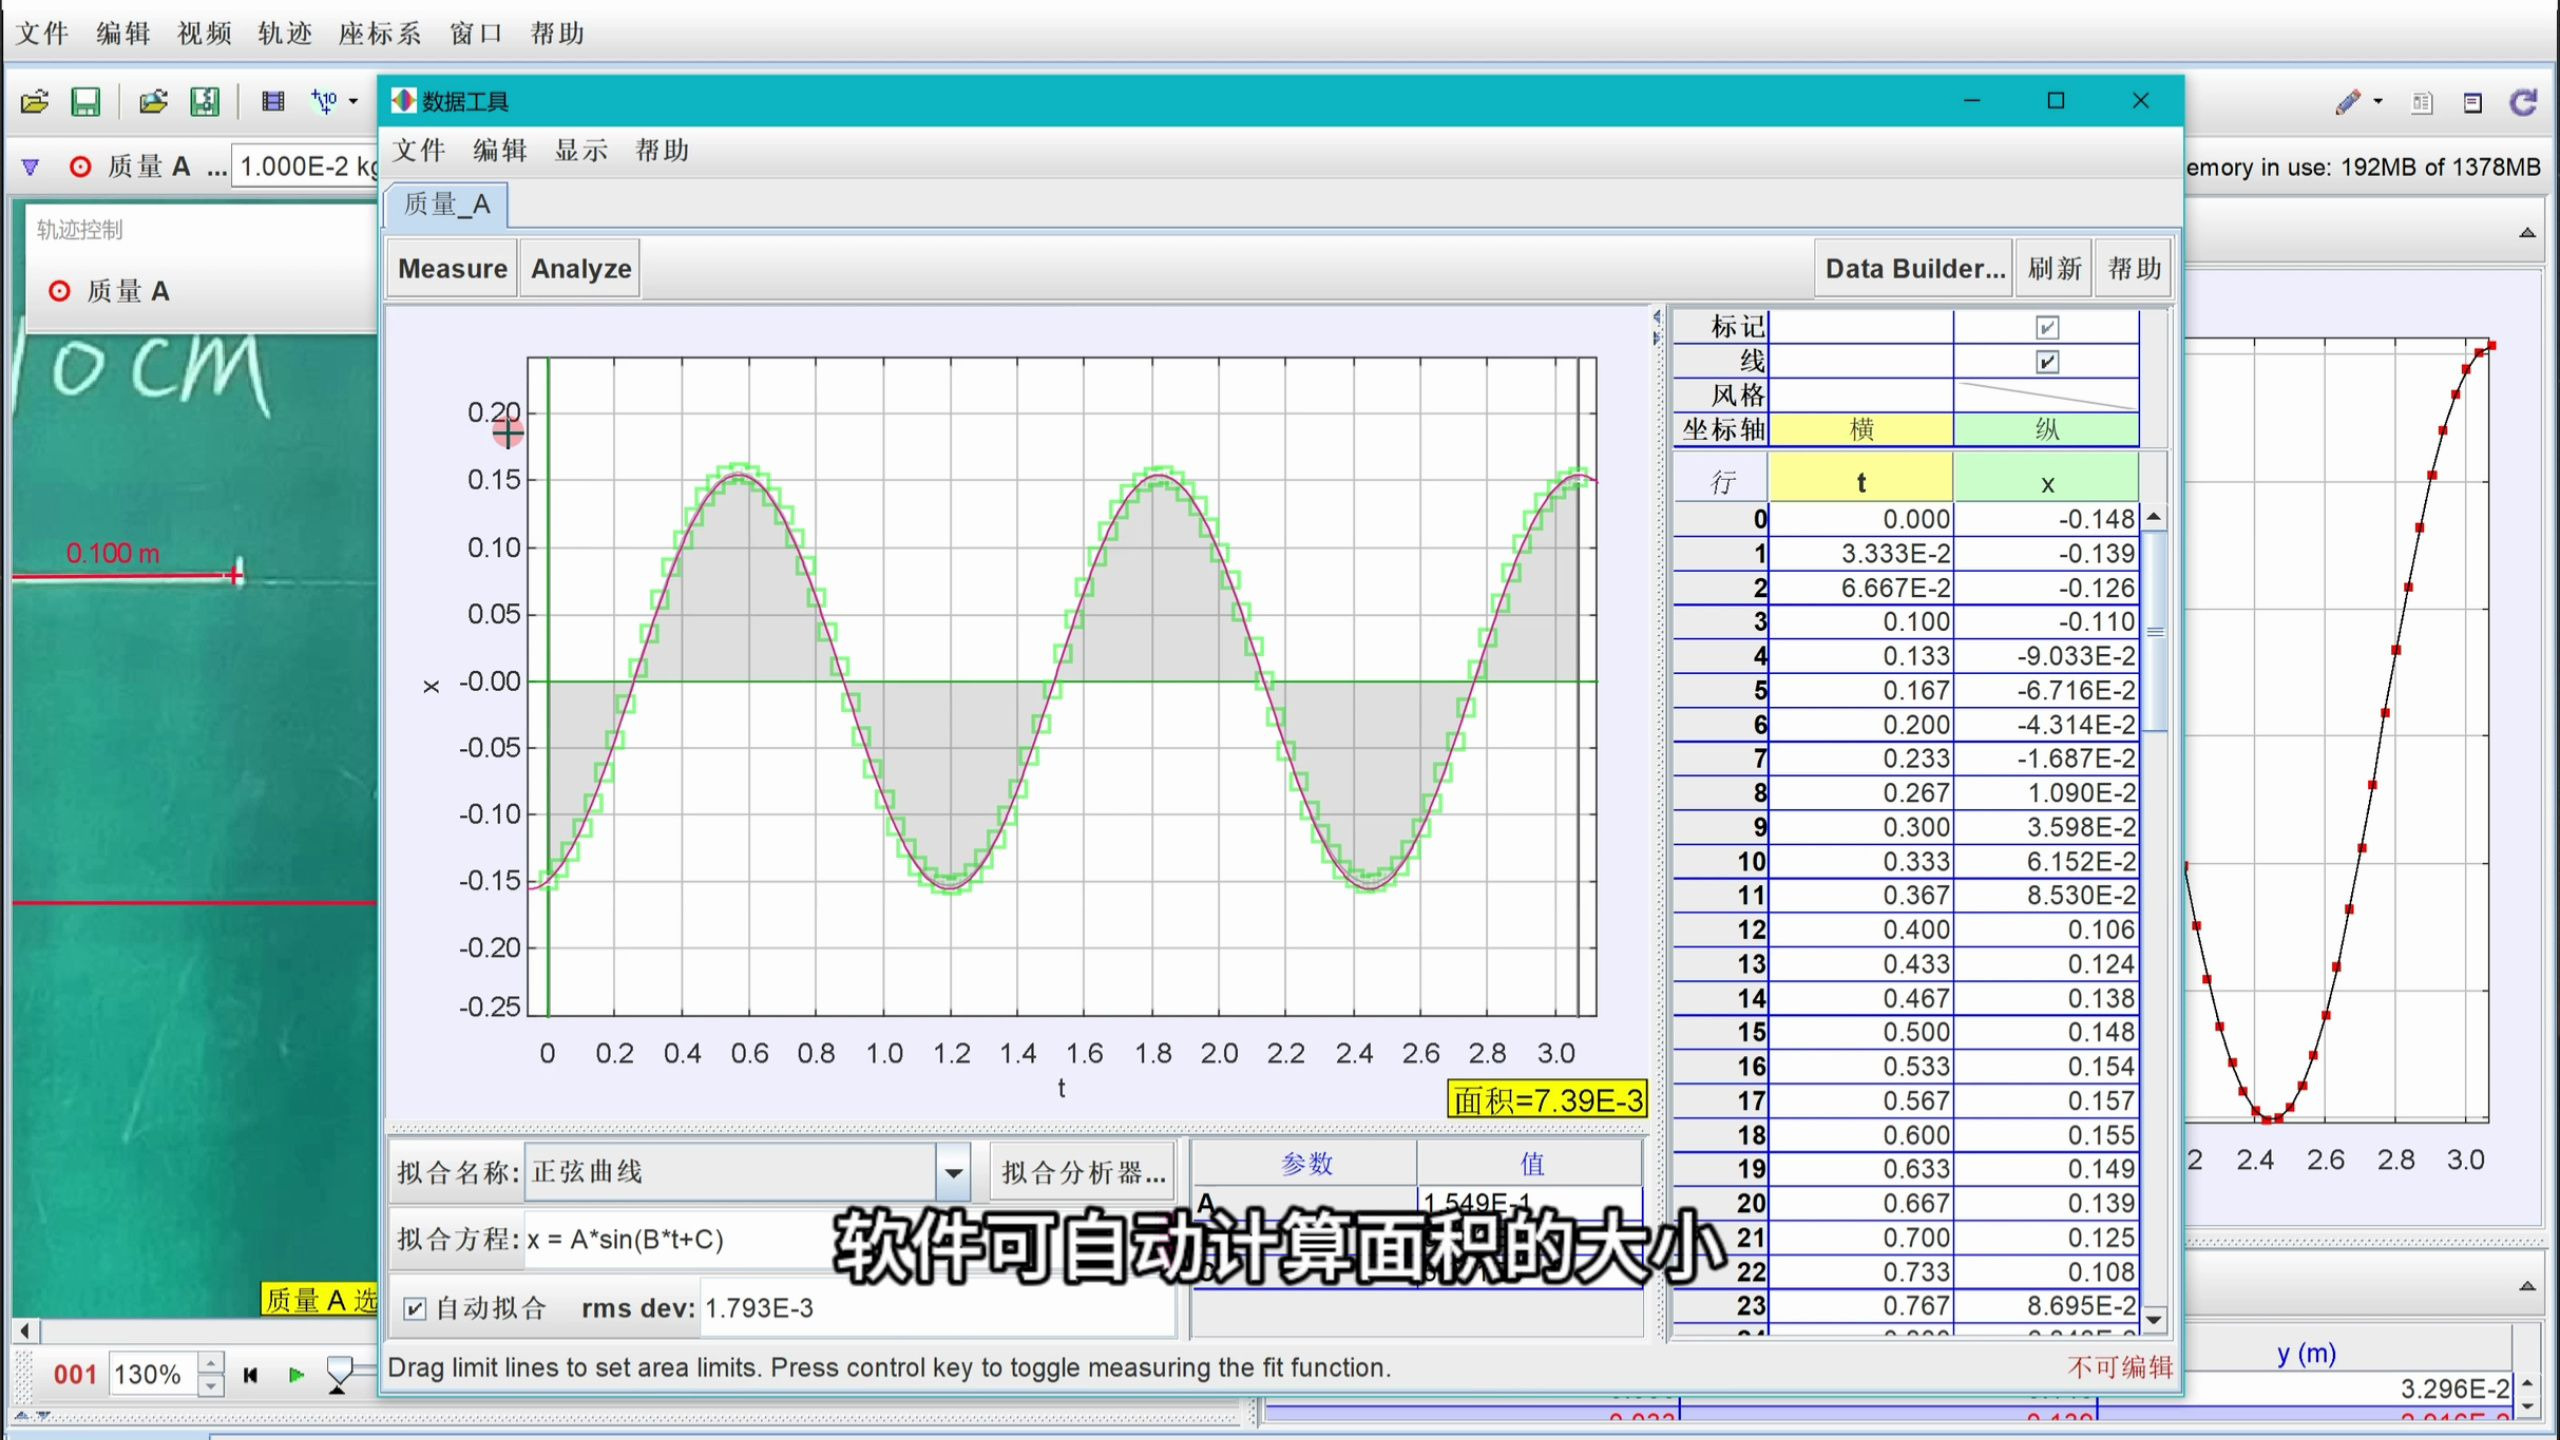The width and height of the screenshot is (2560, 1440).
Task: Click the open file folder icon
Action: coord(35,102)
